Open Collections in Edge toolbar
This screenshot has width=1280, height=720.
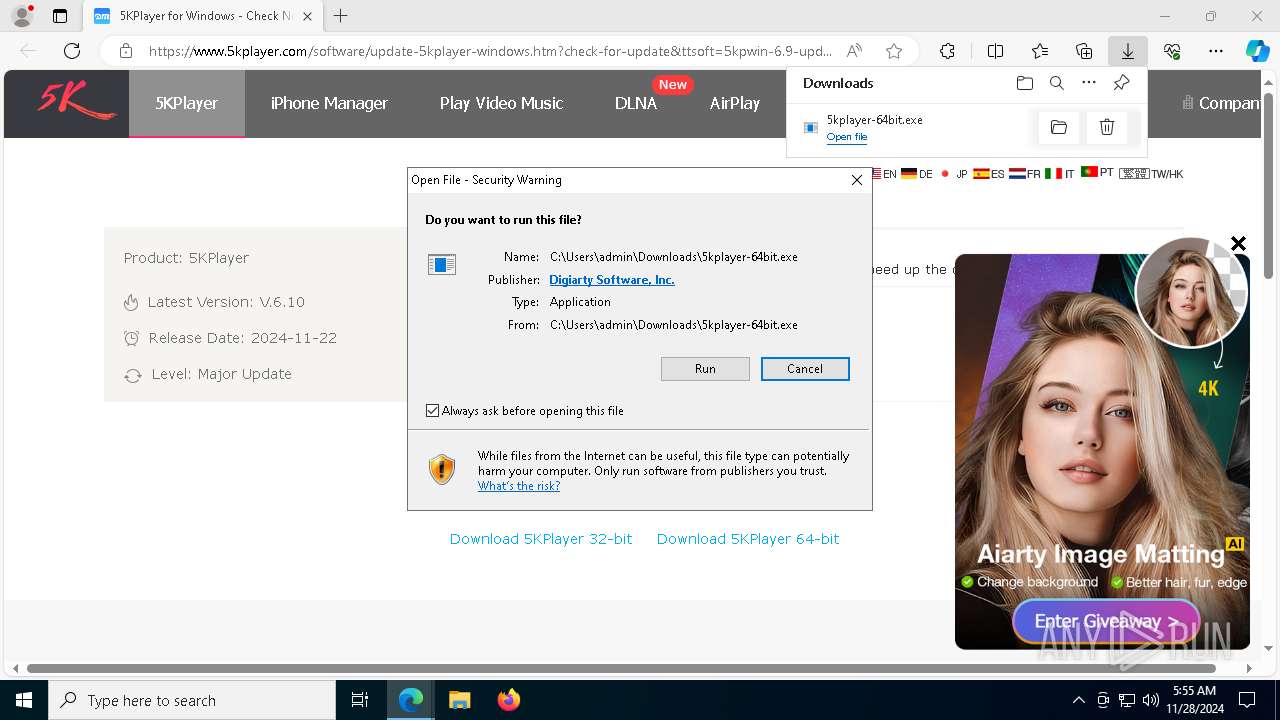[x=1084, y=51]
